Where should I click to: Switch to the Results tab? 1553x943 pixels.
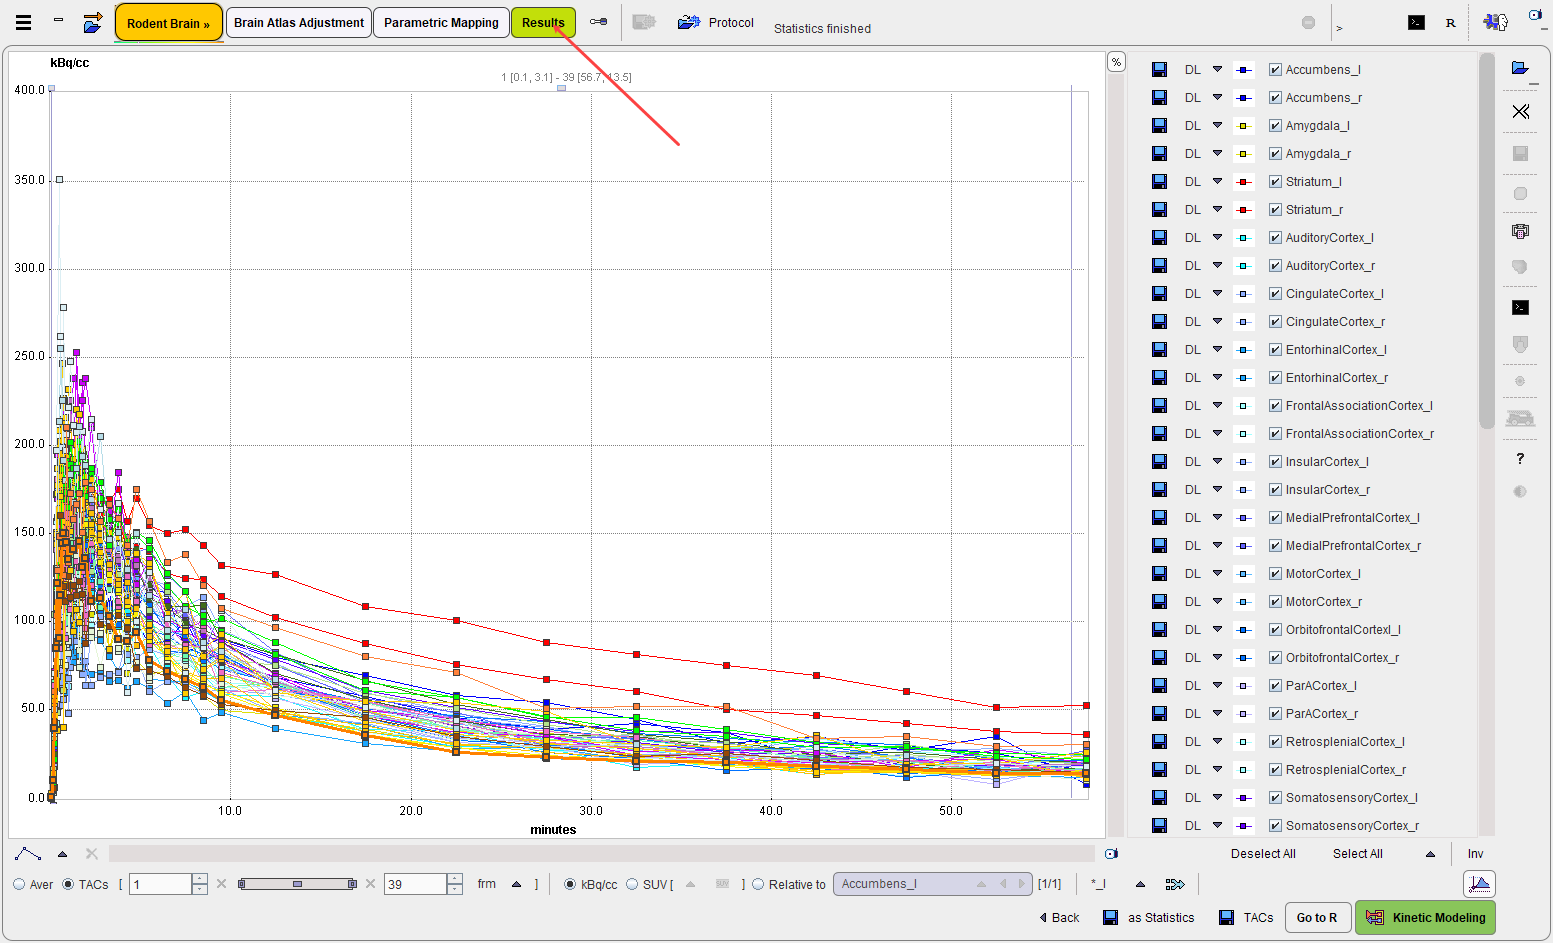pos(543,22)
